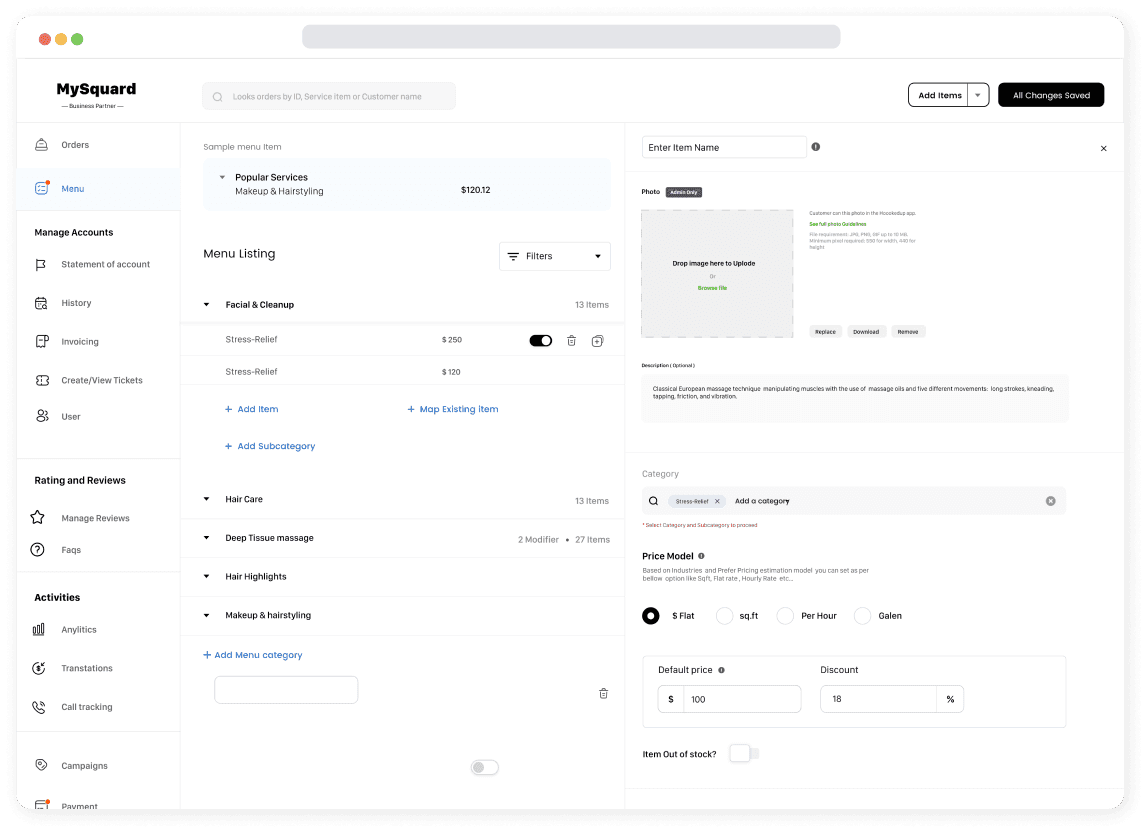Disable the first Stress-Relief item toggle
The height and width of the screenshot is (833, 1148).
pyautogui.click(x=540, y=341)
